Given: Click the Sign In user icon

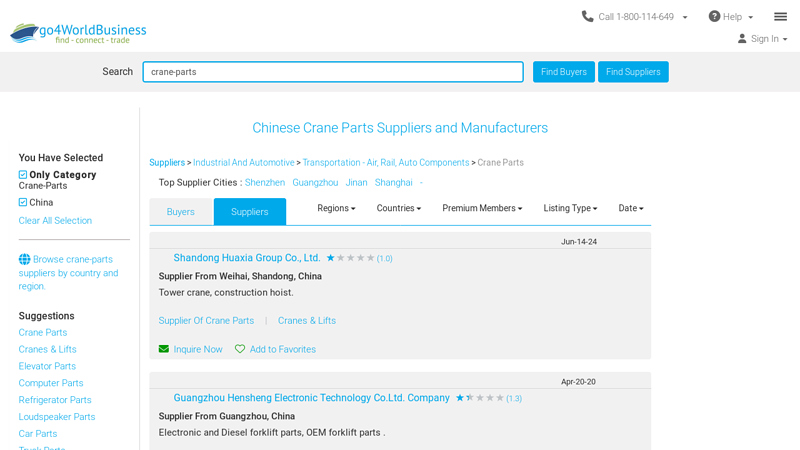Looking at the screenshot, I should (x=742, y=38).
